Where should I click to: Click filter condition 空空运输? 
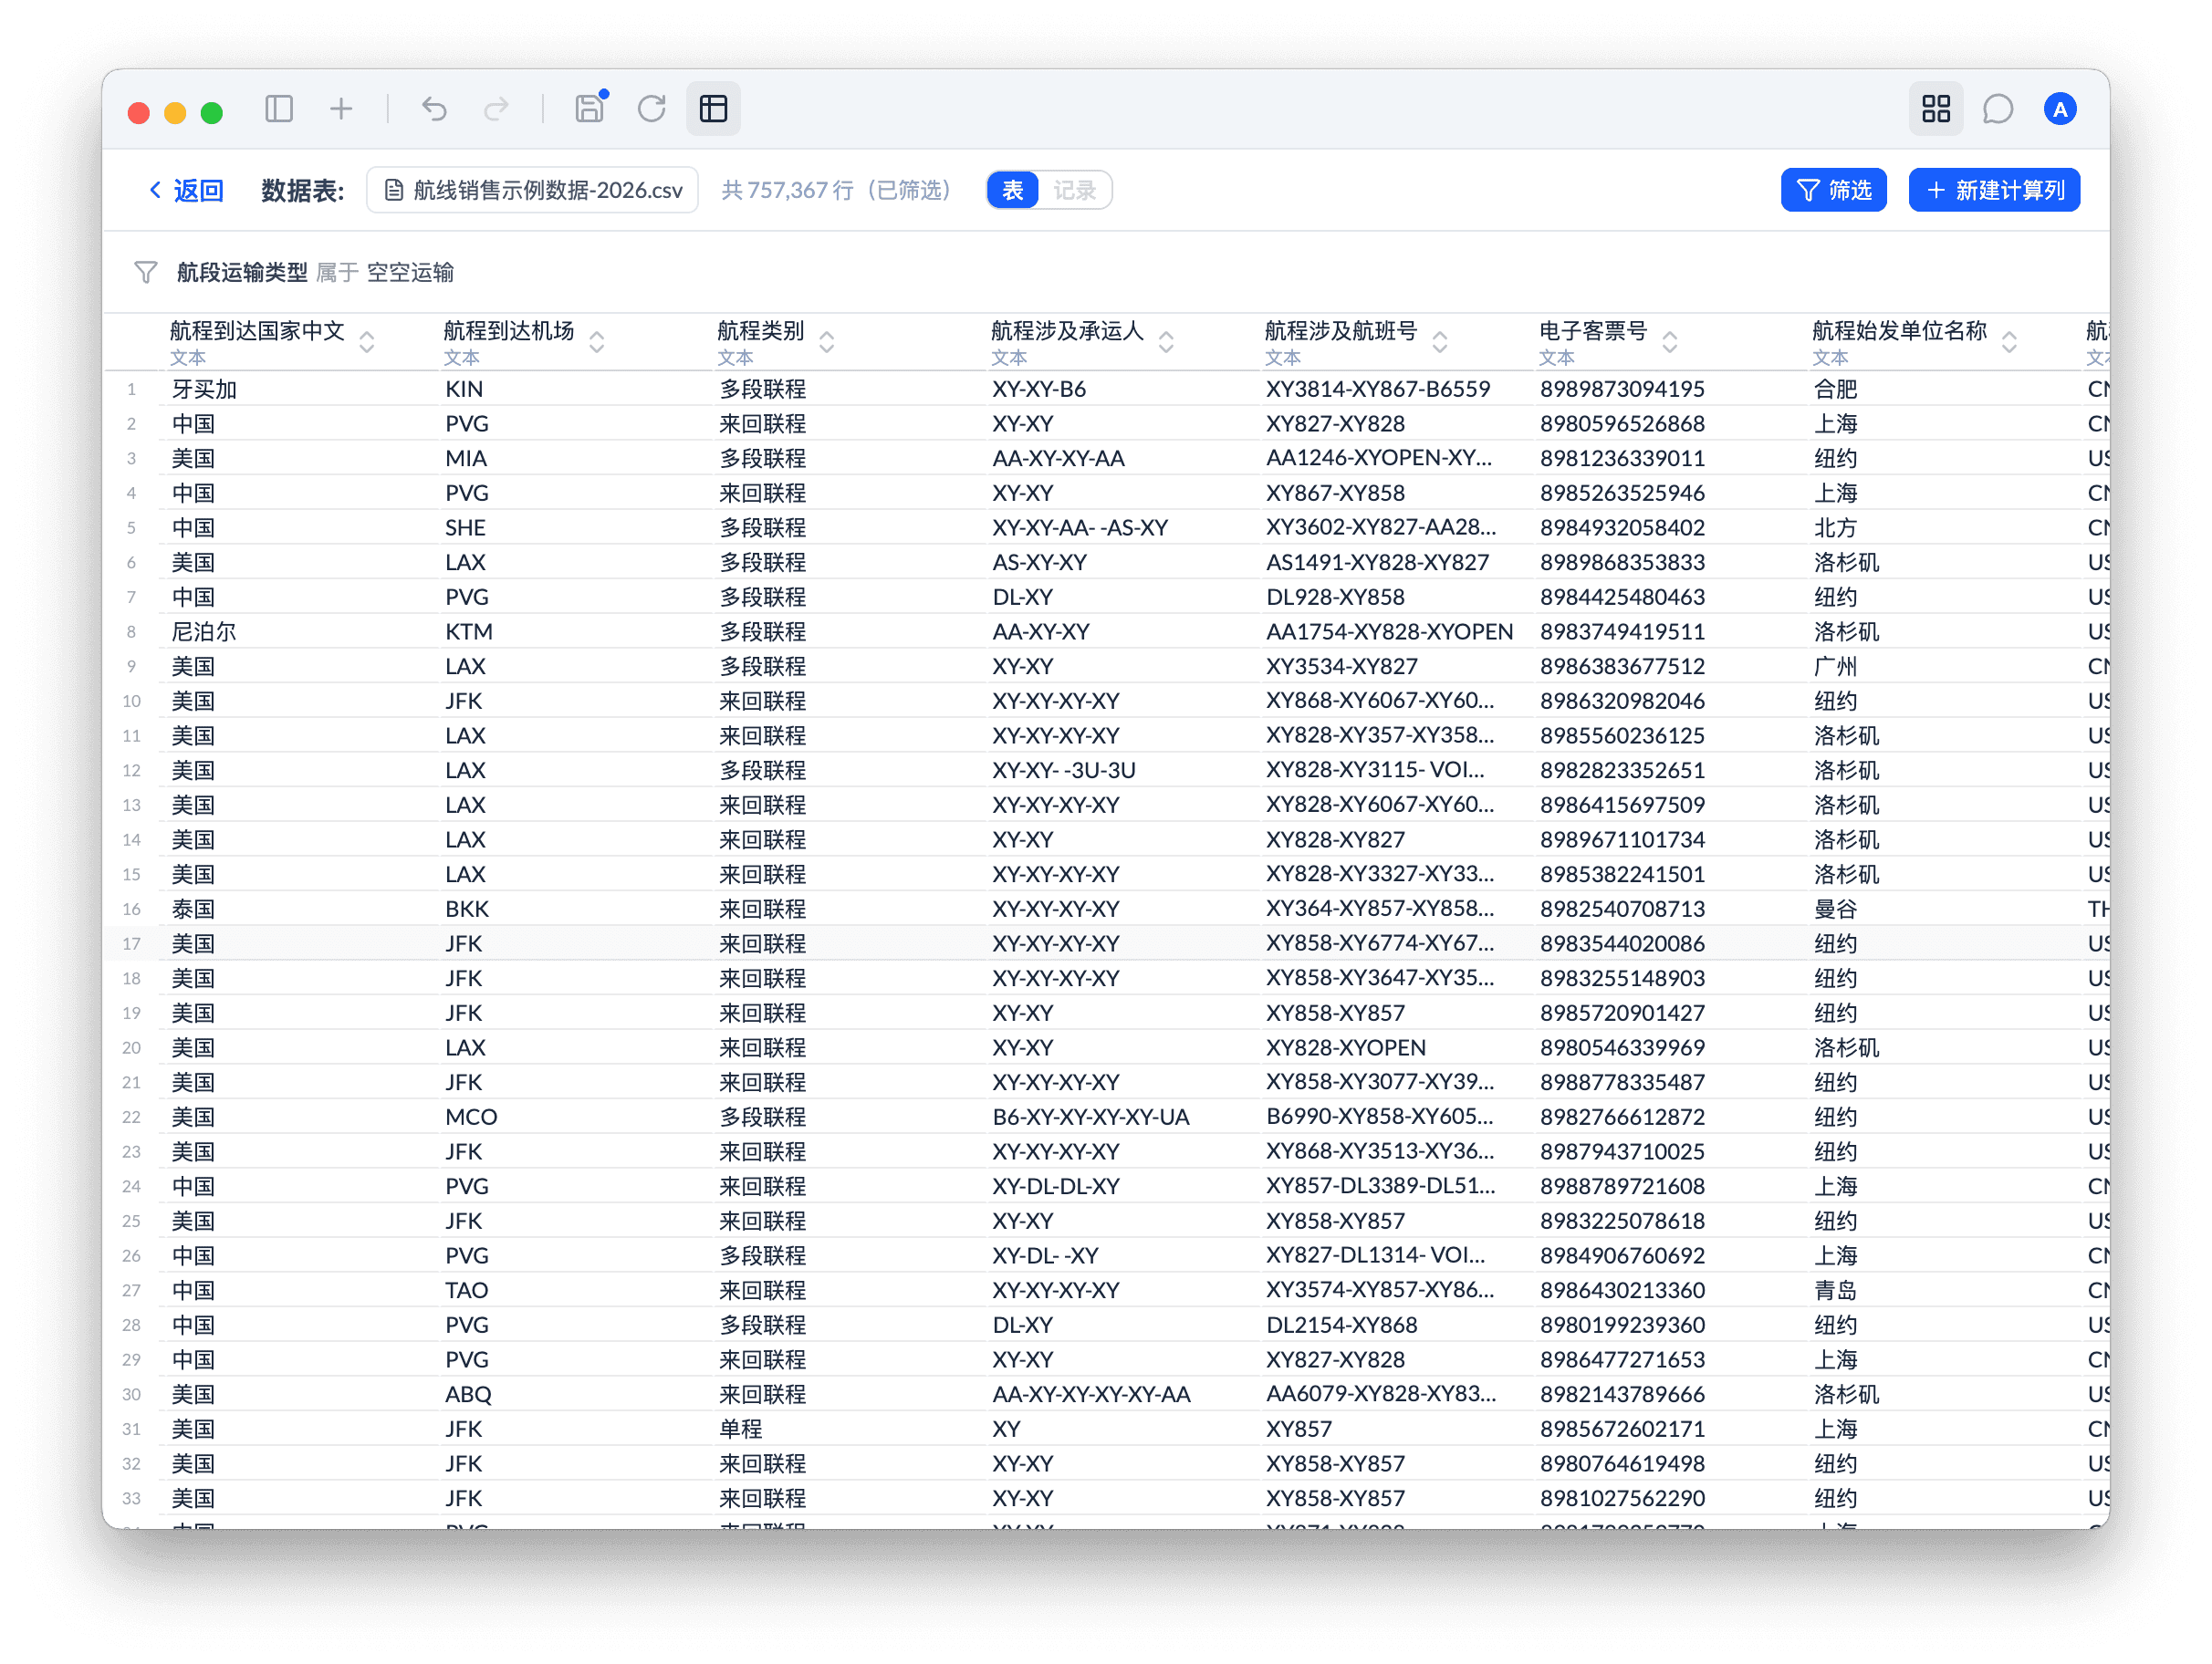(x=410, y=272)
